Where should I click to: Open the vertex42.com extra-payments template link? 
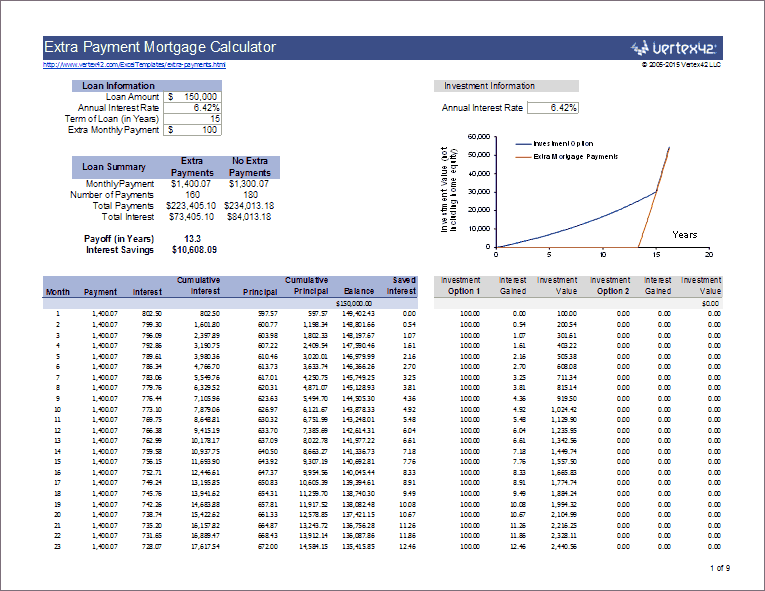(134, 65)
